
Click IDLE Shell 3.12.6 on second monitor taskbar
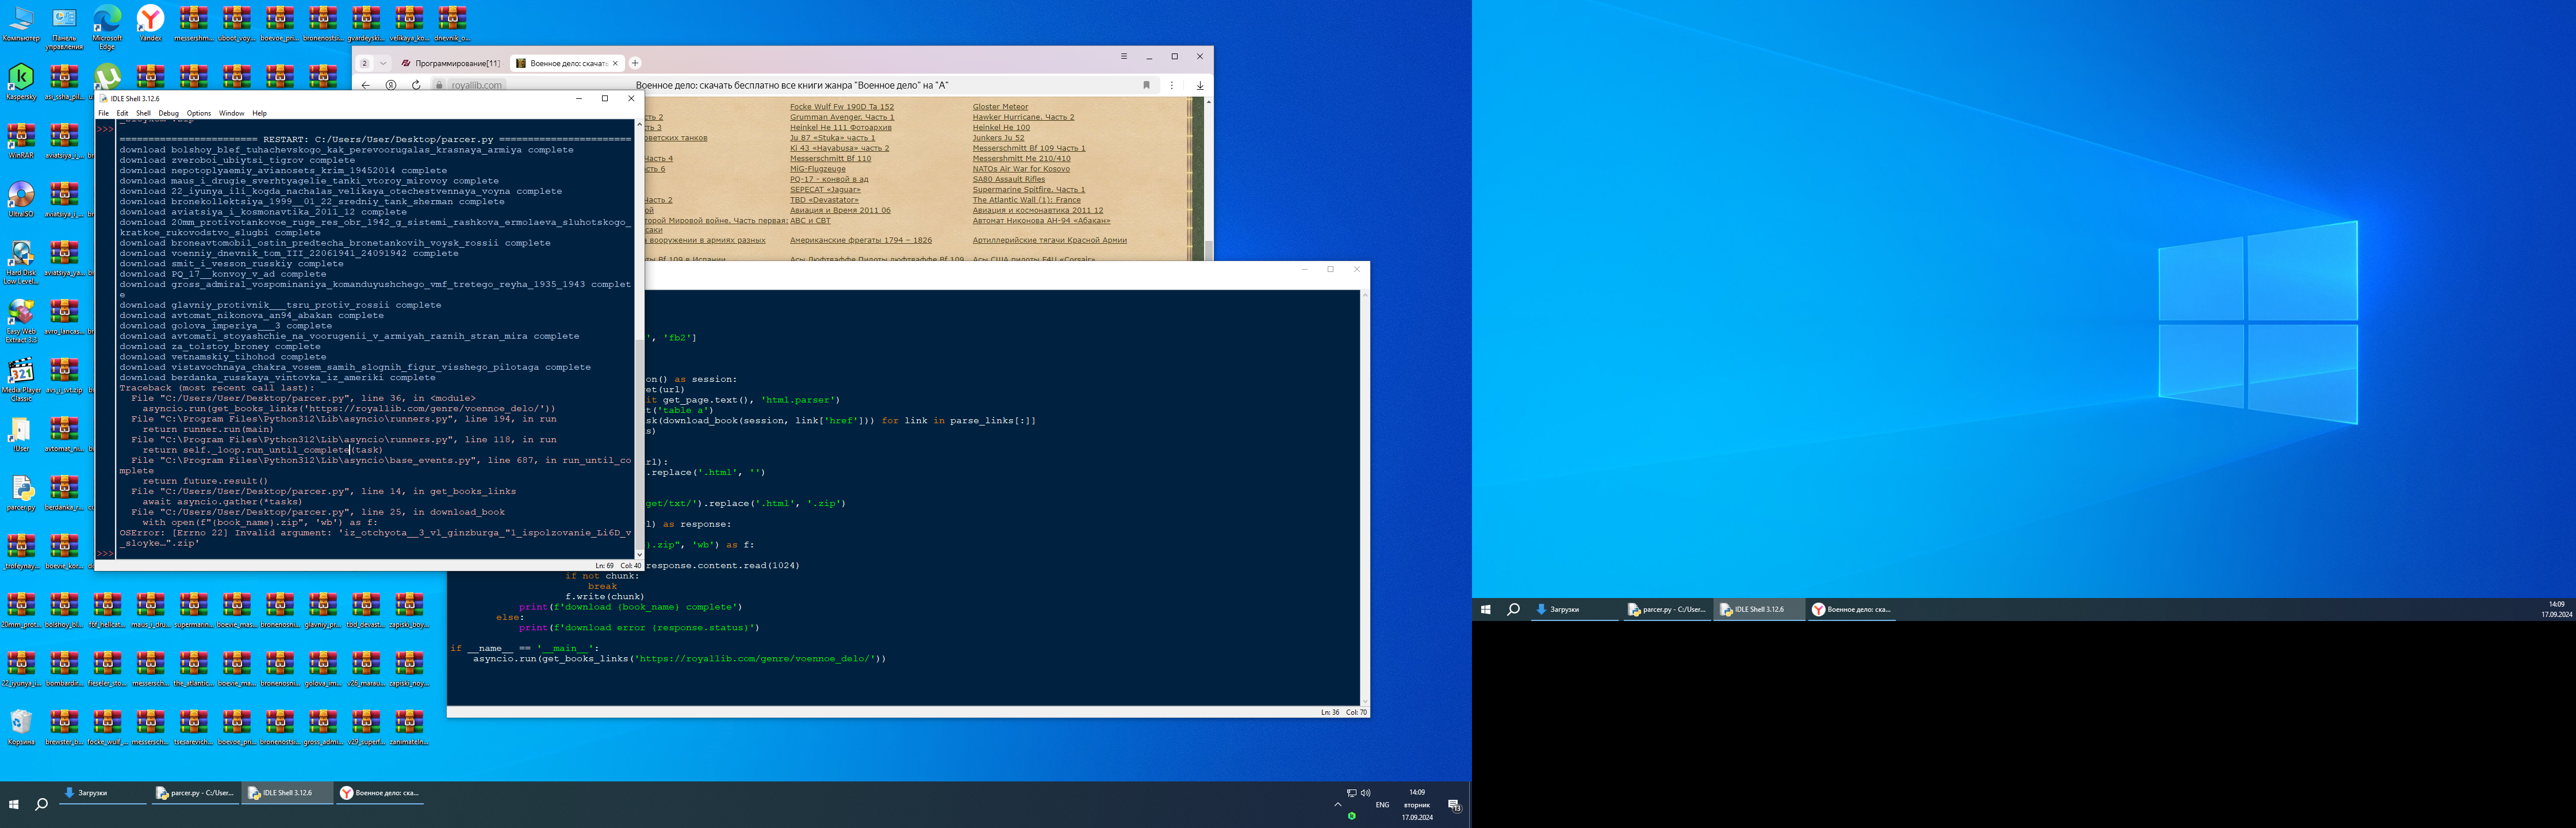tap(1759, 609)
